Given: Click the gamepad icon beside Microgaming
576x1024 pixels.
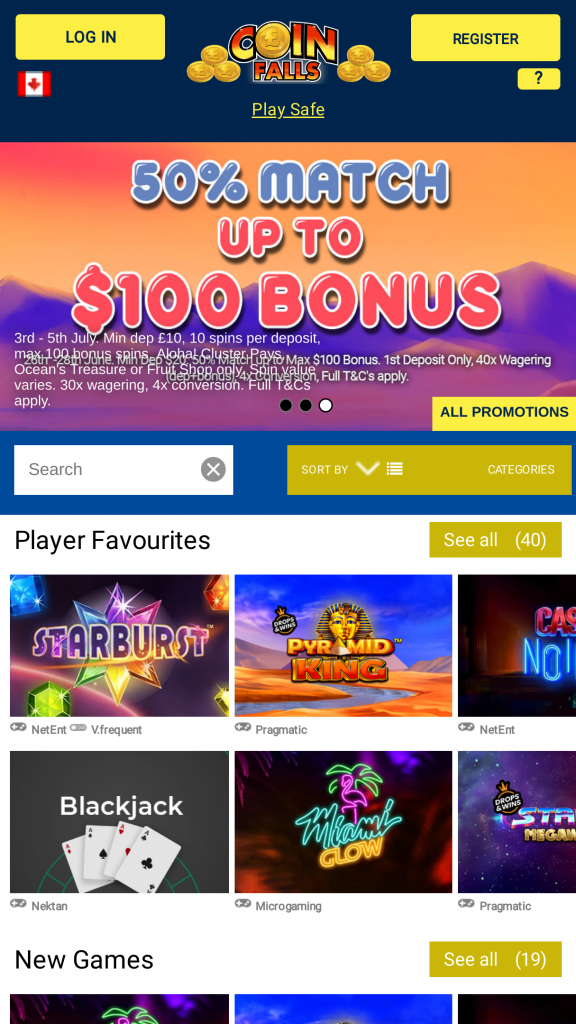Looking at the screenshot, I should (243, 904).
